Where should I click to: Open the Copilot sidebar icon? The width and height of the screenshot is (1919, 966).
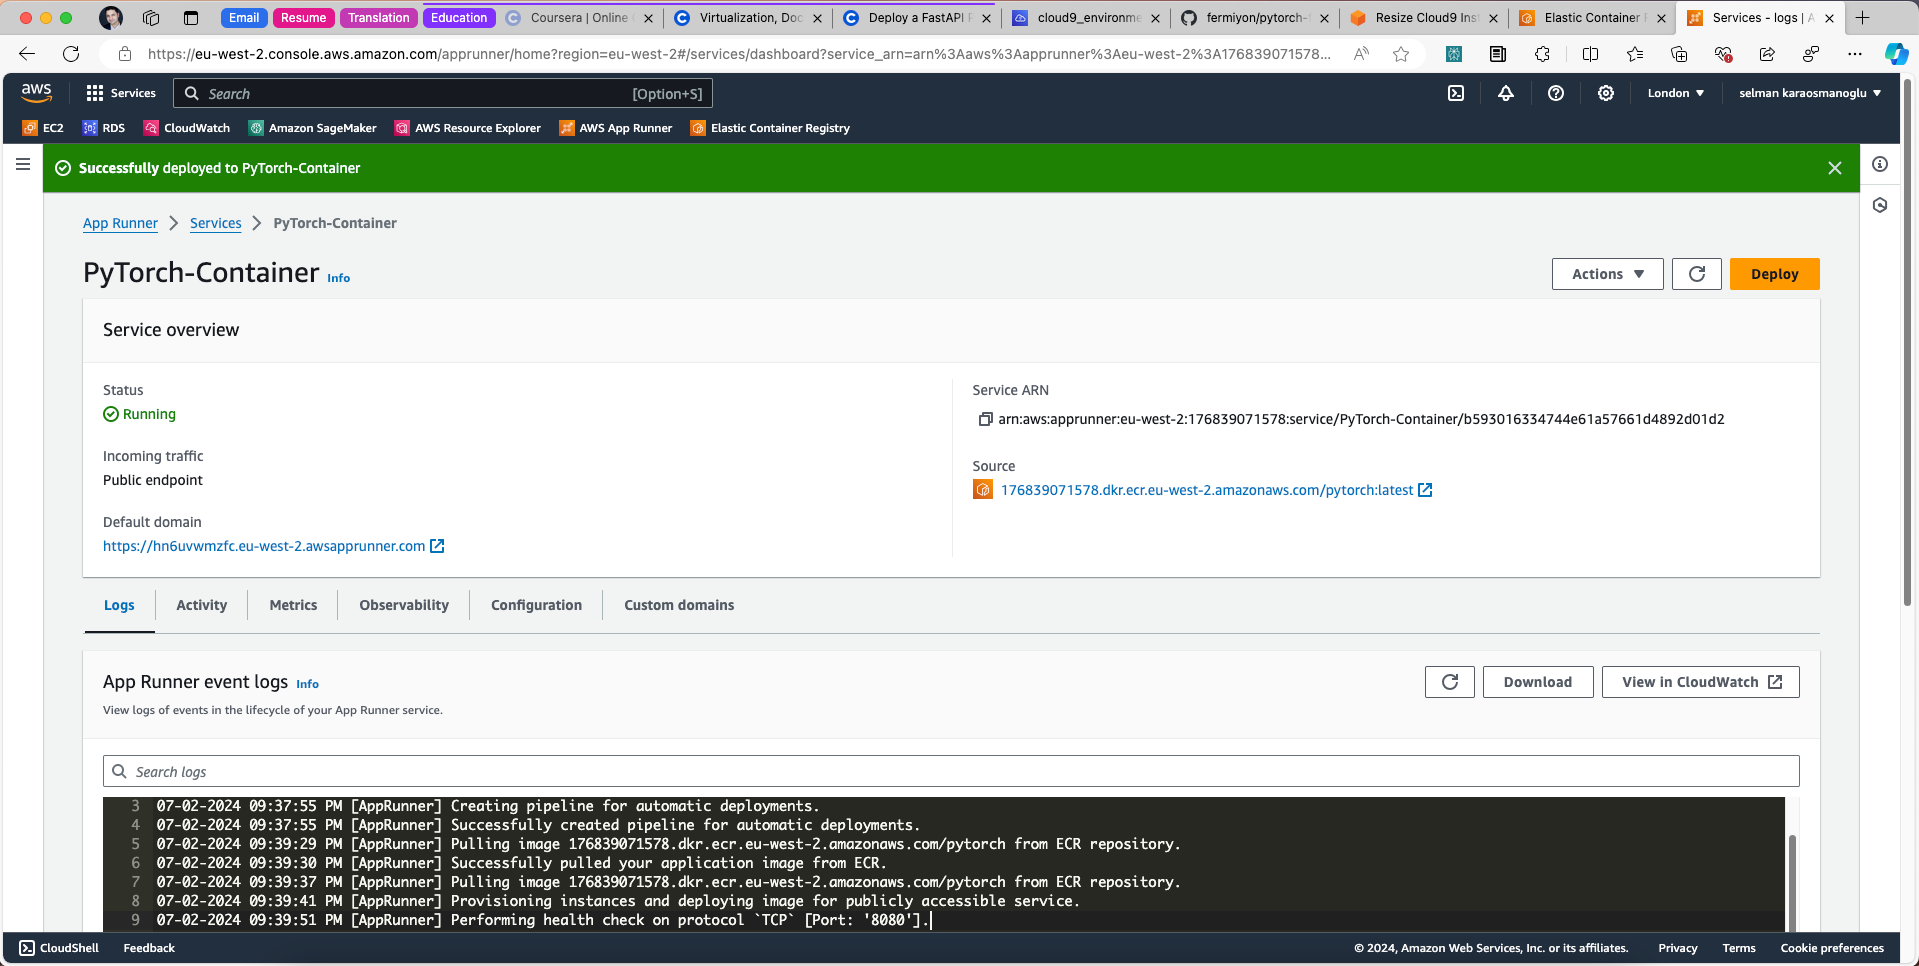(x=1896, y=54)
